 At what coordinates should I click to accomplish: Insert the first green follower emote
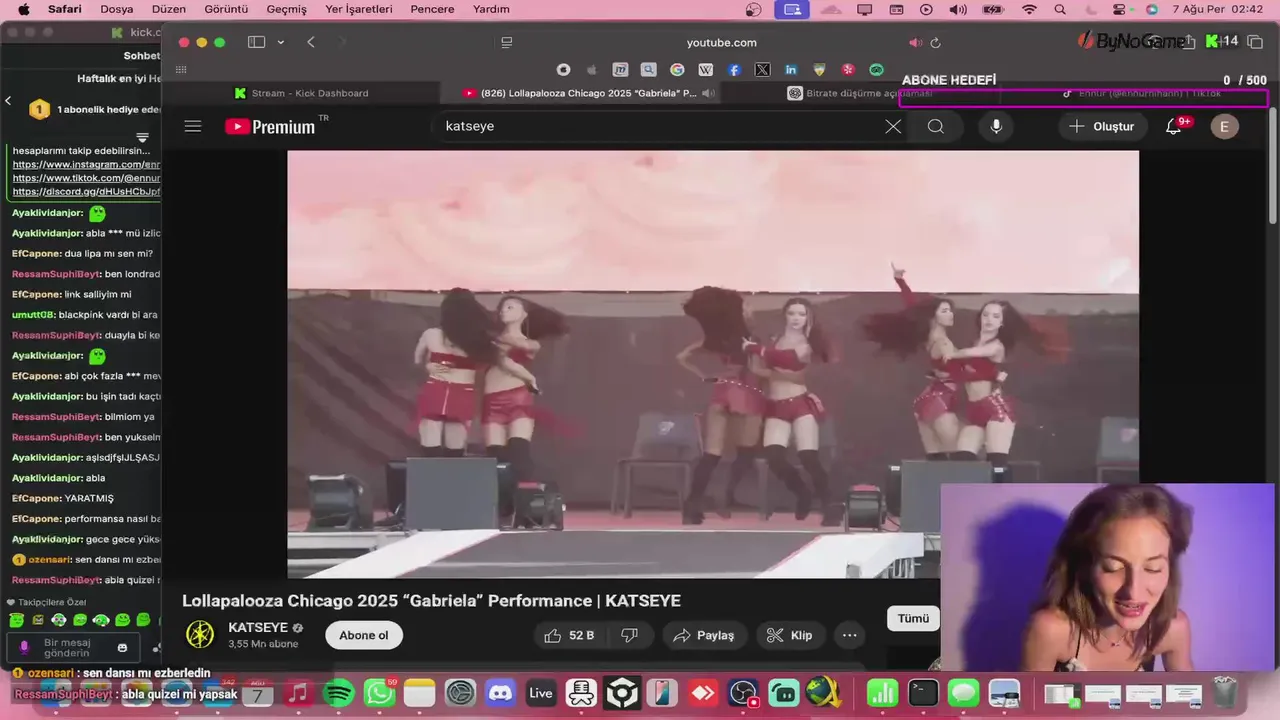(x=16, y=621)
